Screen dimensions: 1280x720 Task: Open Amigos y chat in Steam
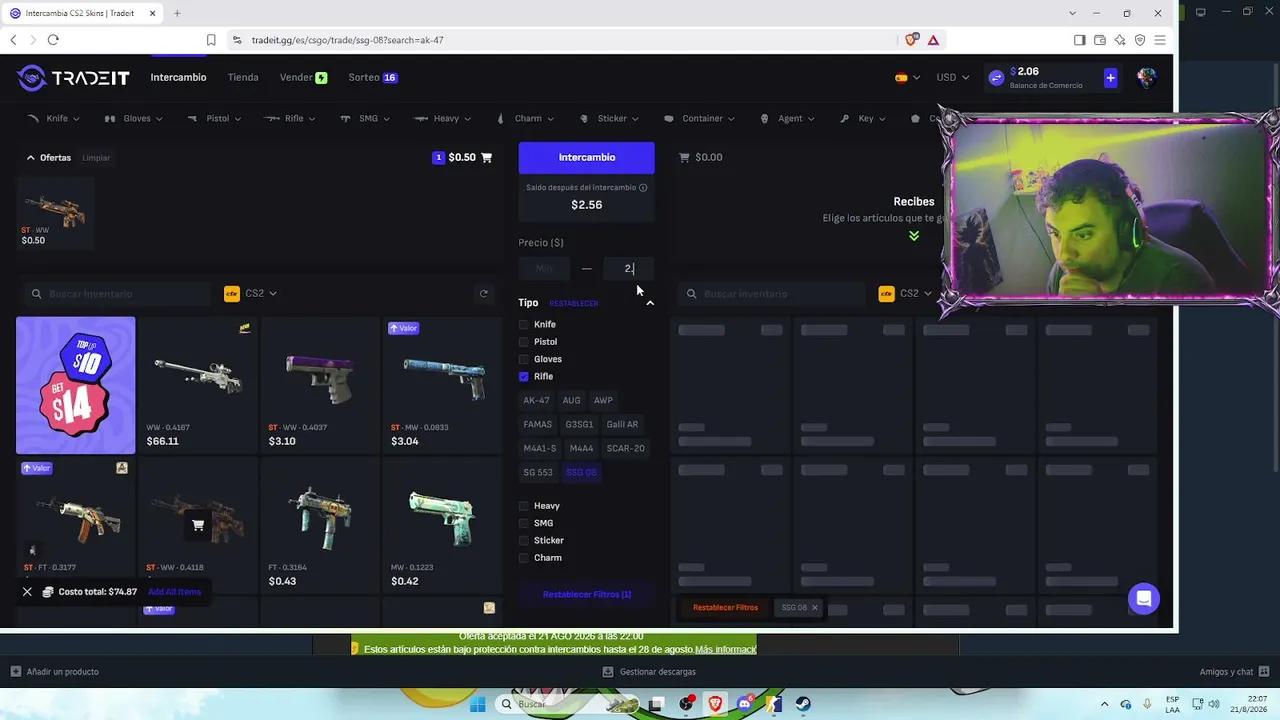pyautogui.click(x=1234, y=672)
